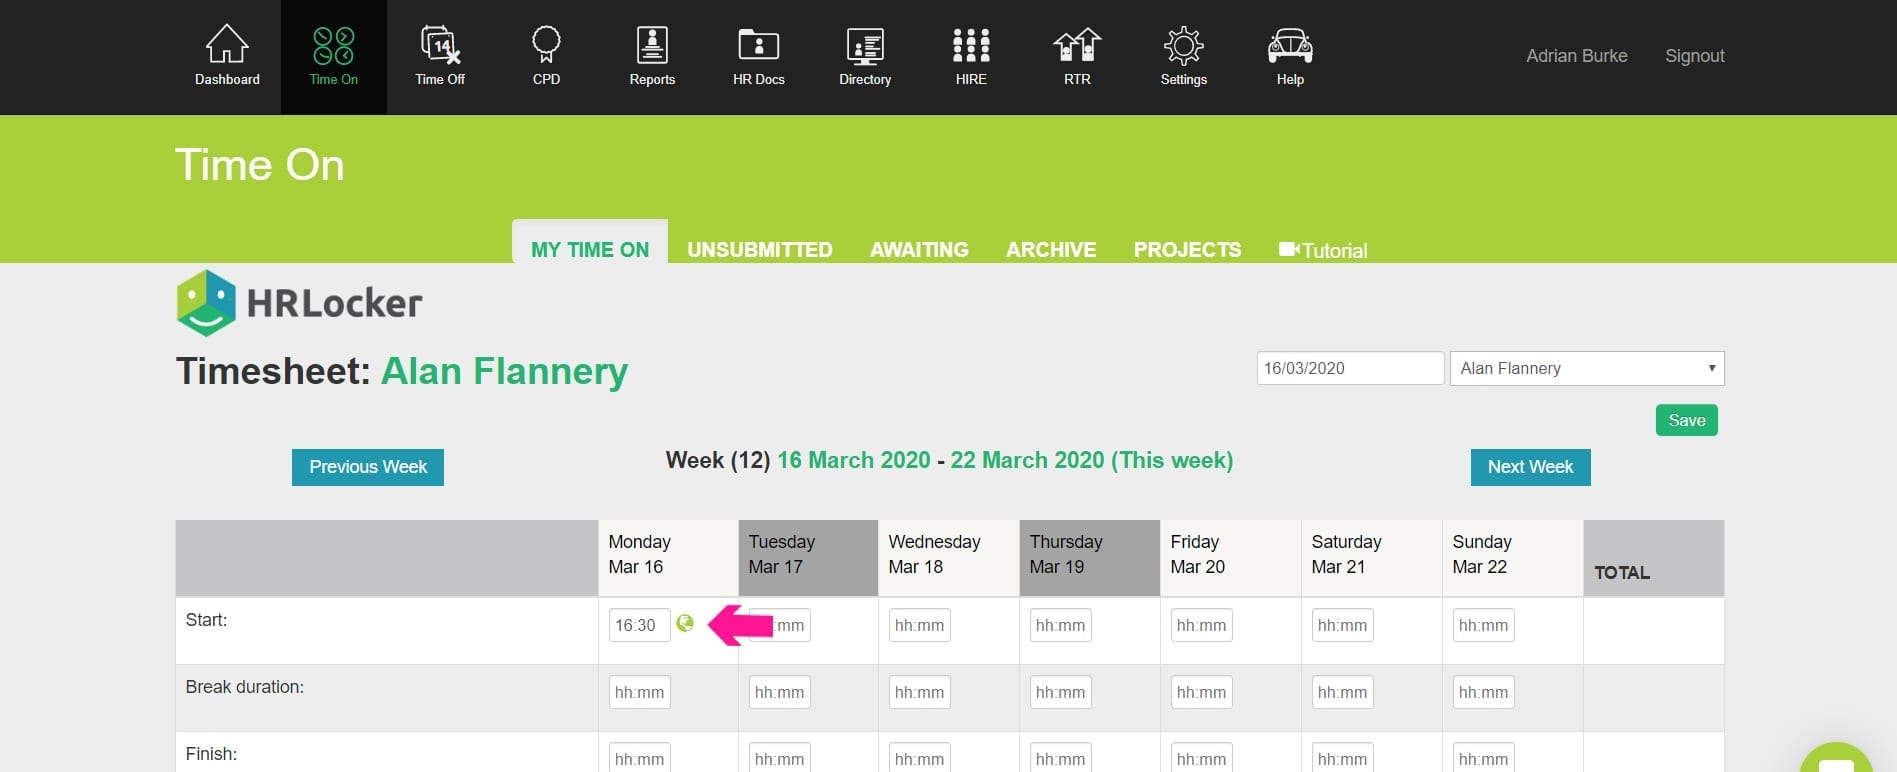Switch to PROJECTS tab
This screenshot has width=1897, height=772.
click(x=1187, y=250)
